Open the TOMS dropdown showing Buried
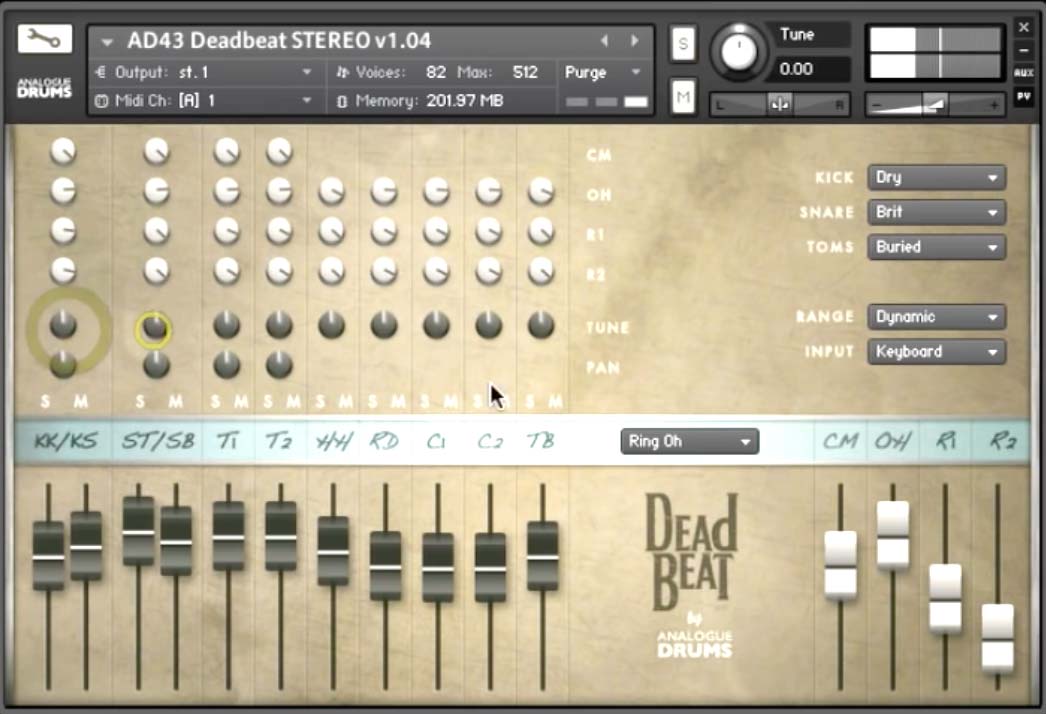This screenshot has height=714, width=1046. click(x=936, y=247)
